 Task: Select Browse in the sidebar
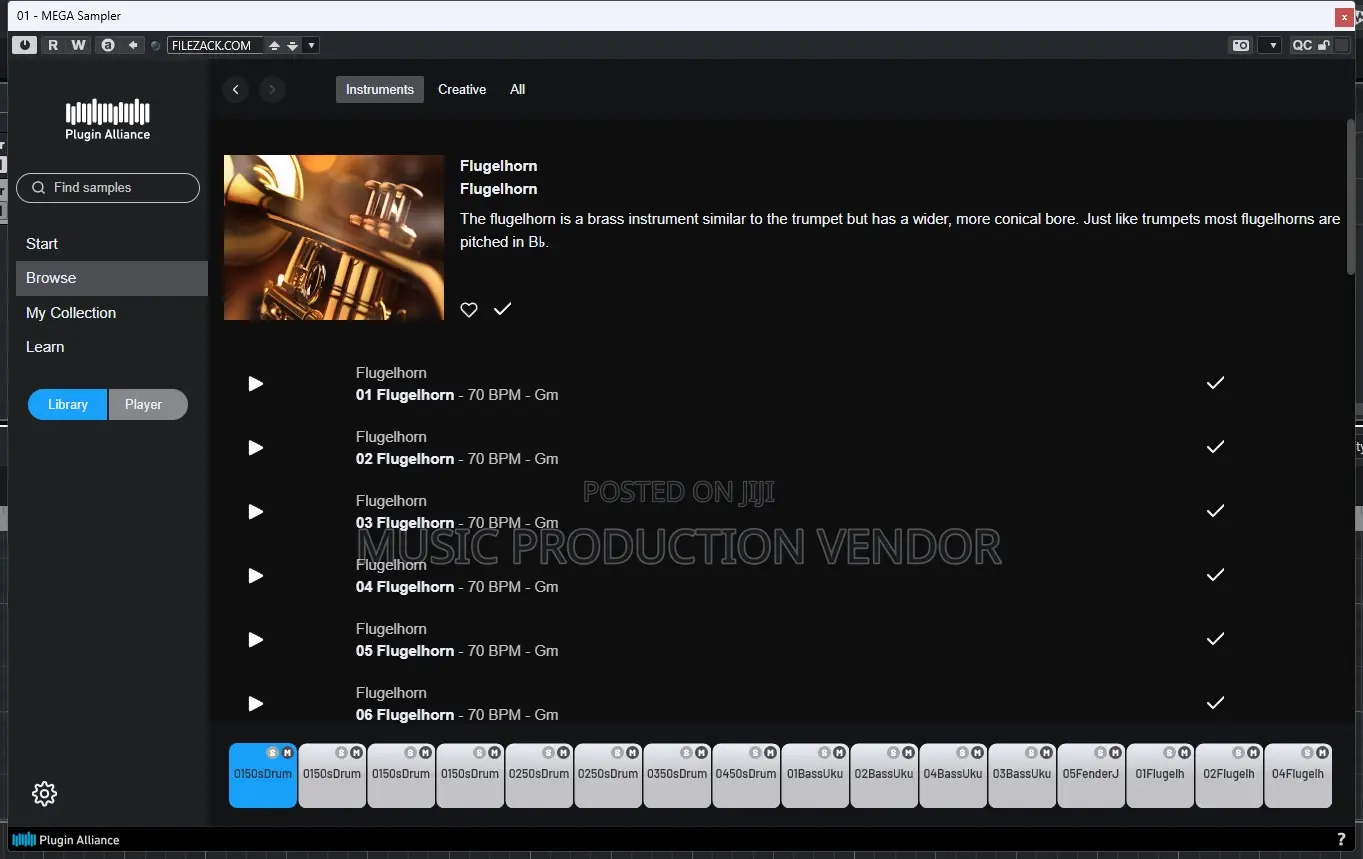112,278
